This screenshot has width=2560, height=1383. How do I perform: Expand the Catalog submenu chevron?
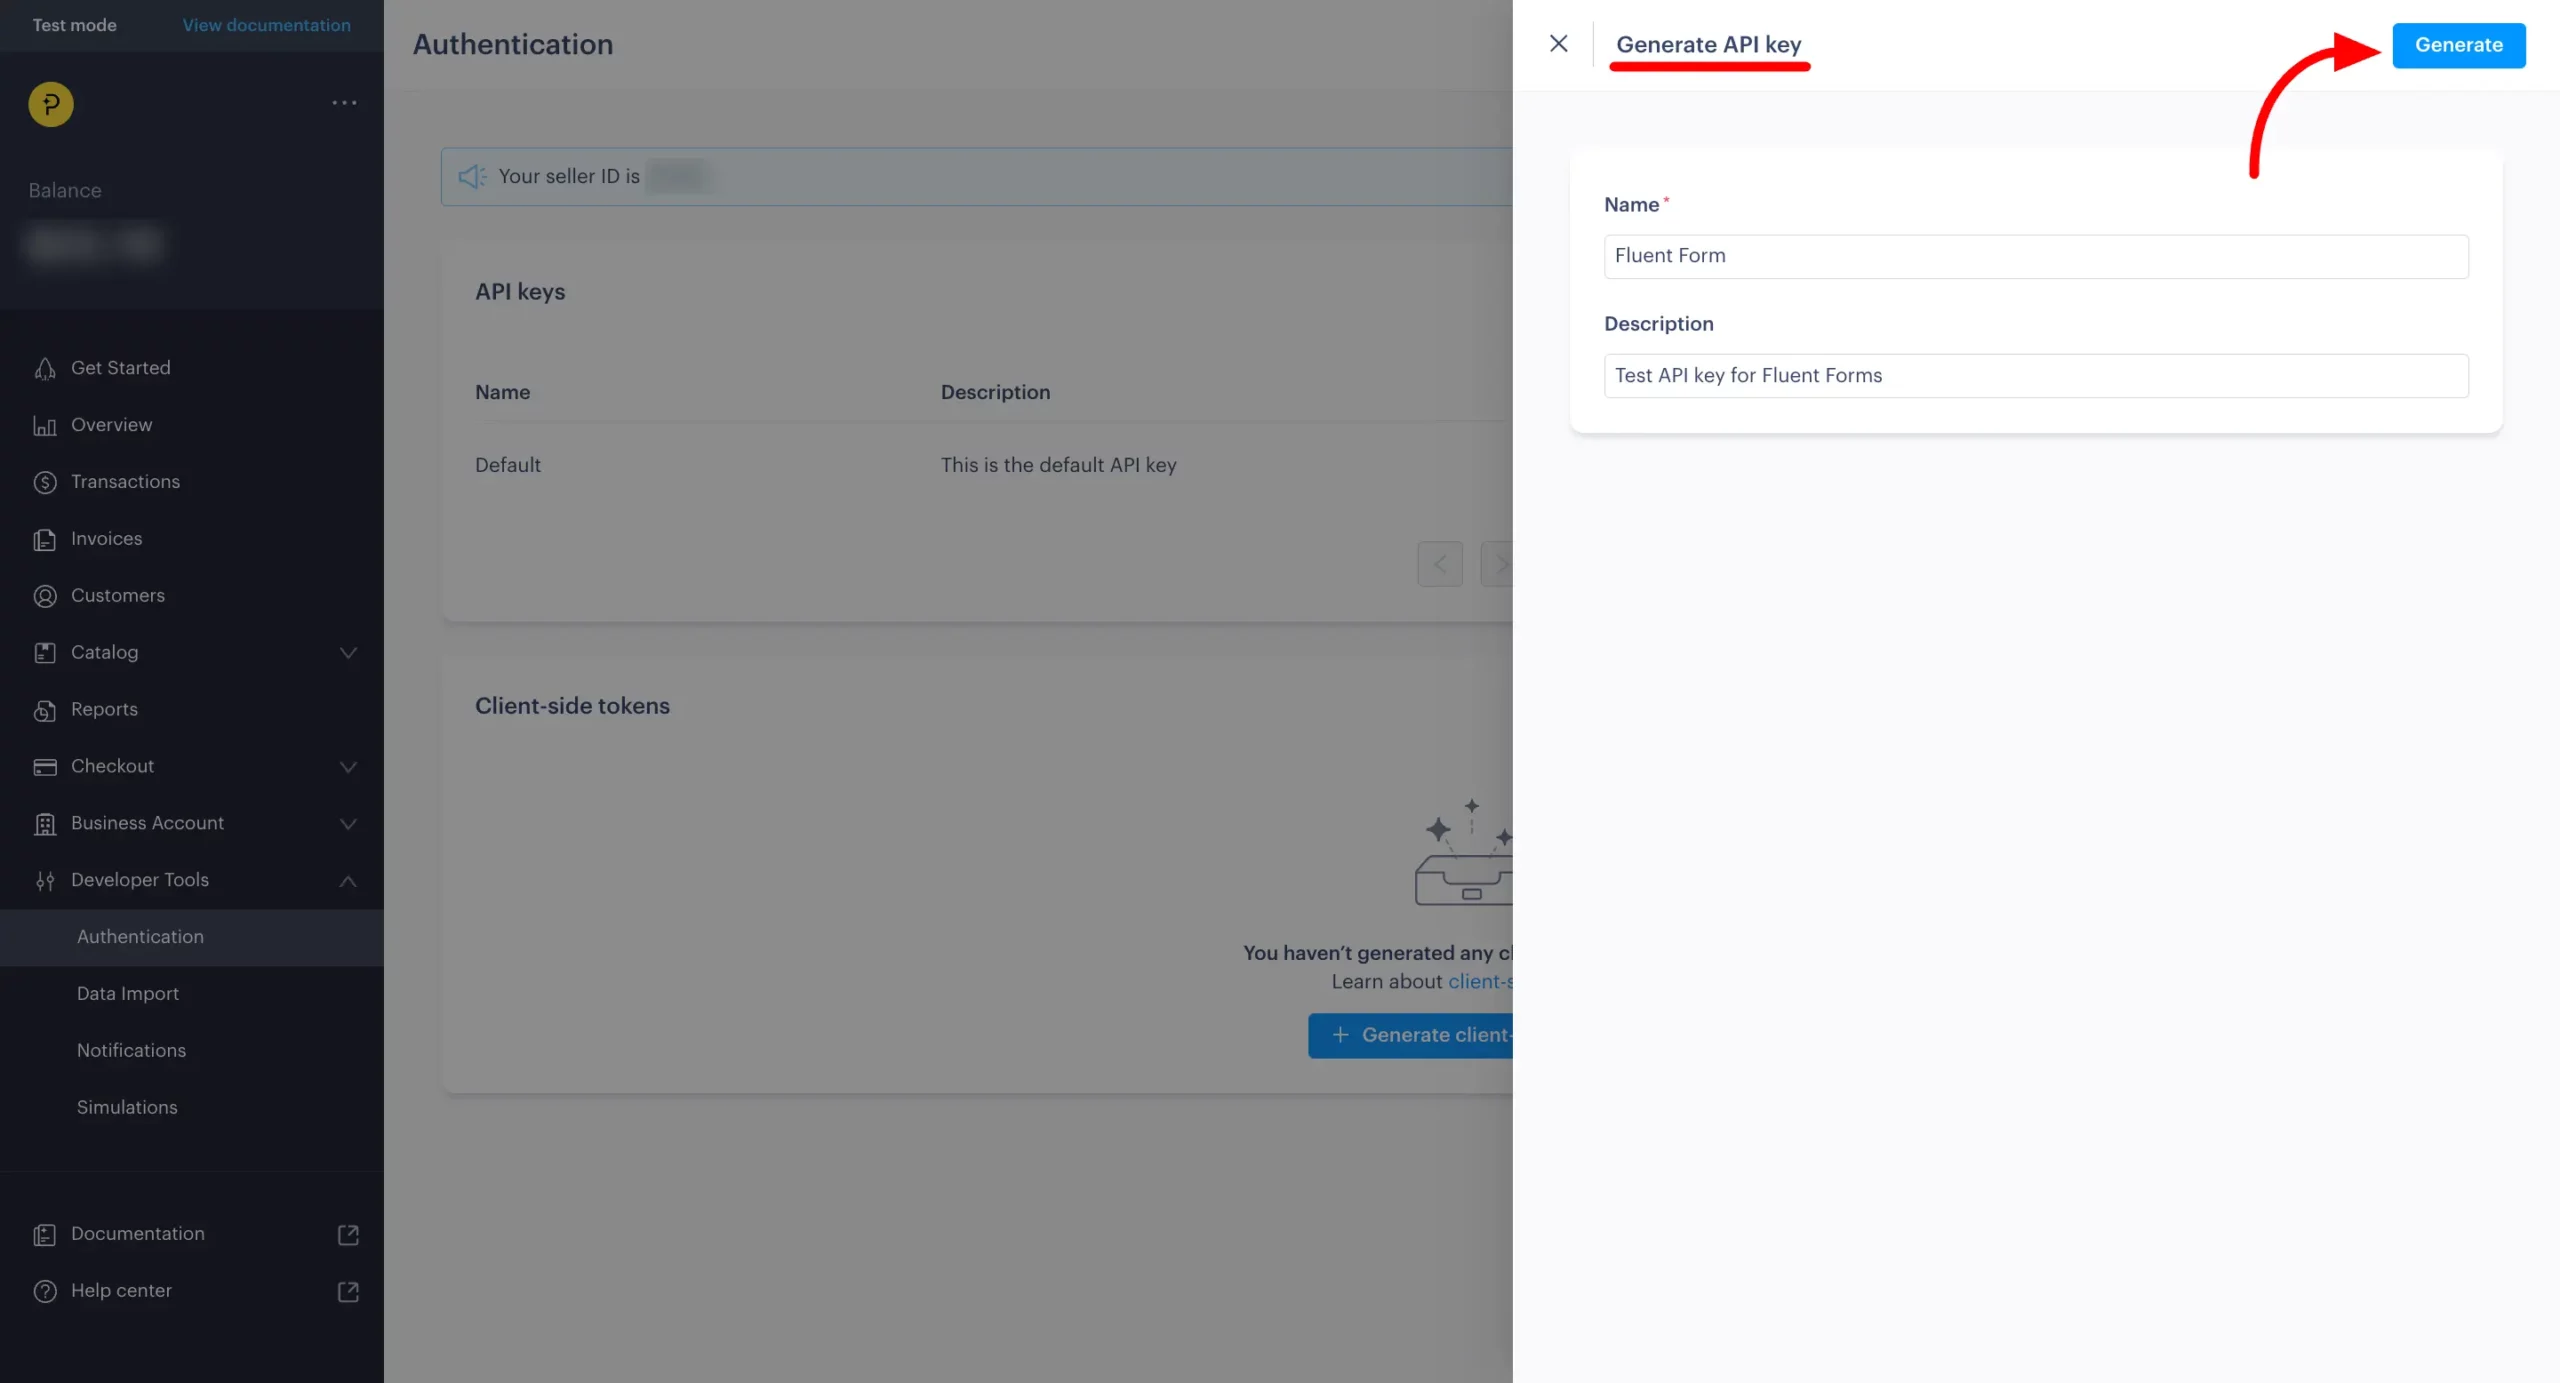pyautogui.click(x=348, y=653)
